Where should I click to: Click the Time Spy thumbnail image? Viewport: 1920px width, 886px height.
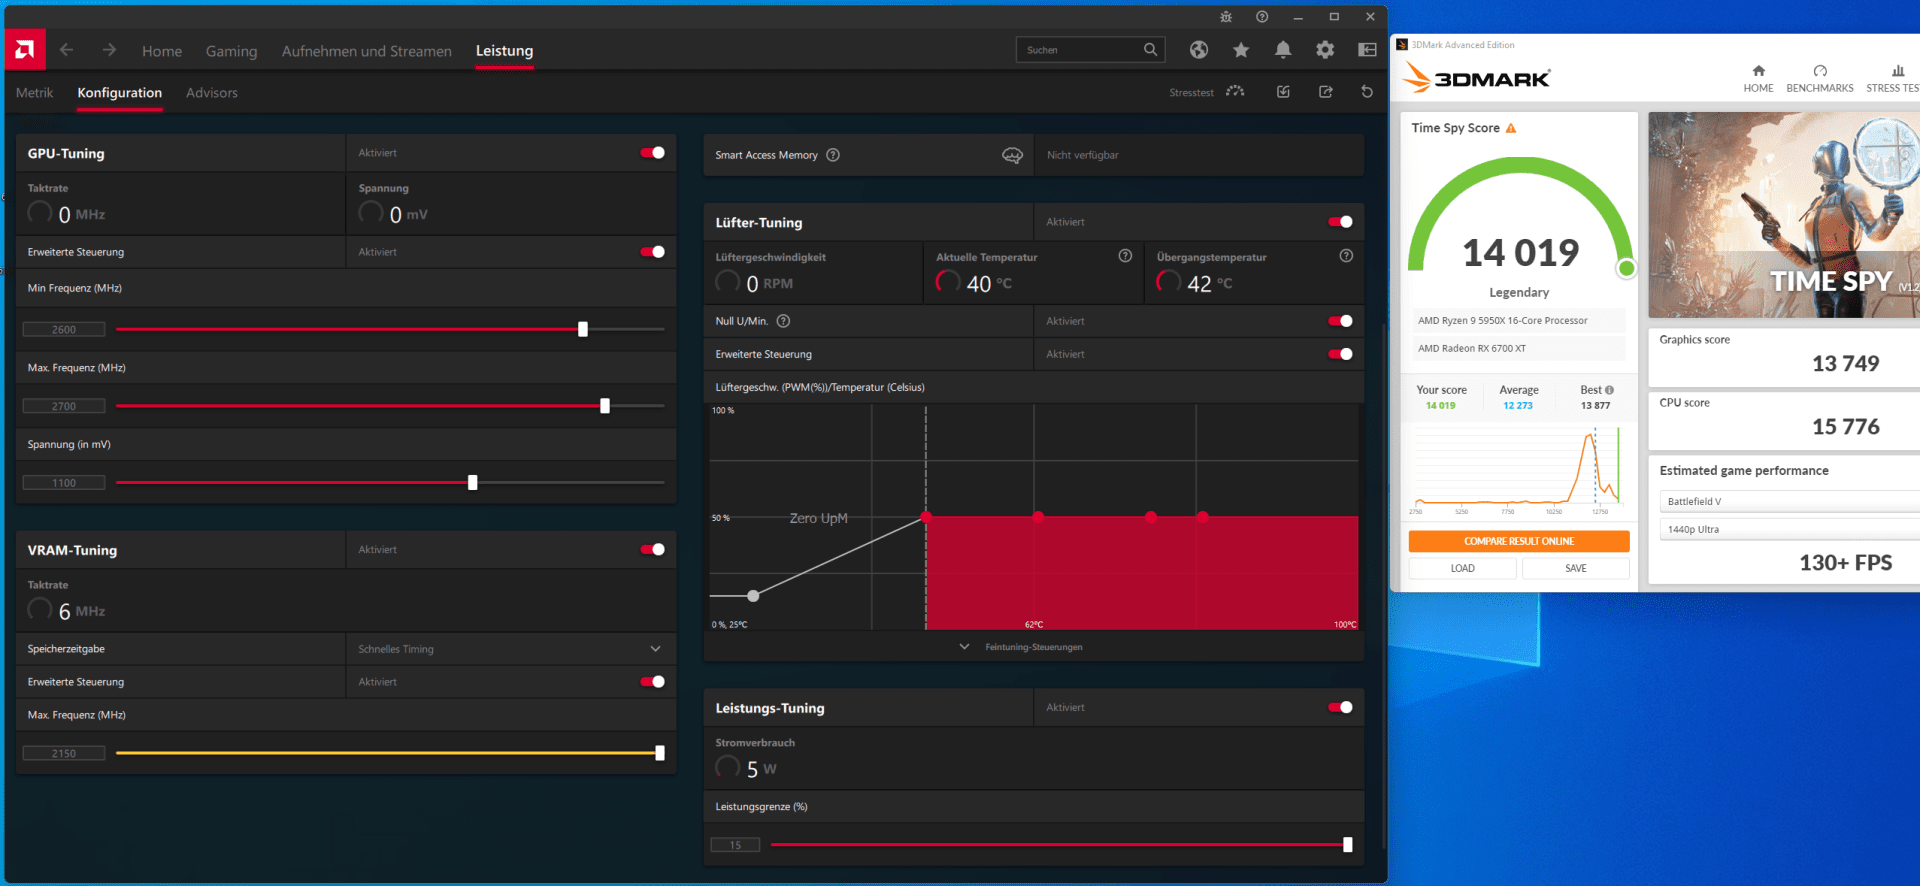(1784, 215)
